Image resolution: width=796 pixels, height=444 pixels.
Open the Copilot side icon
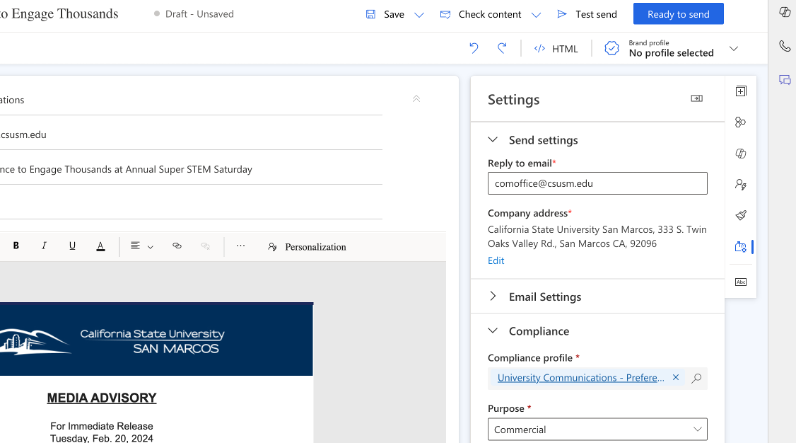[785, 12]
